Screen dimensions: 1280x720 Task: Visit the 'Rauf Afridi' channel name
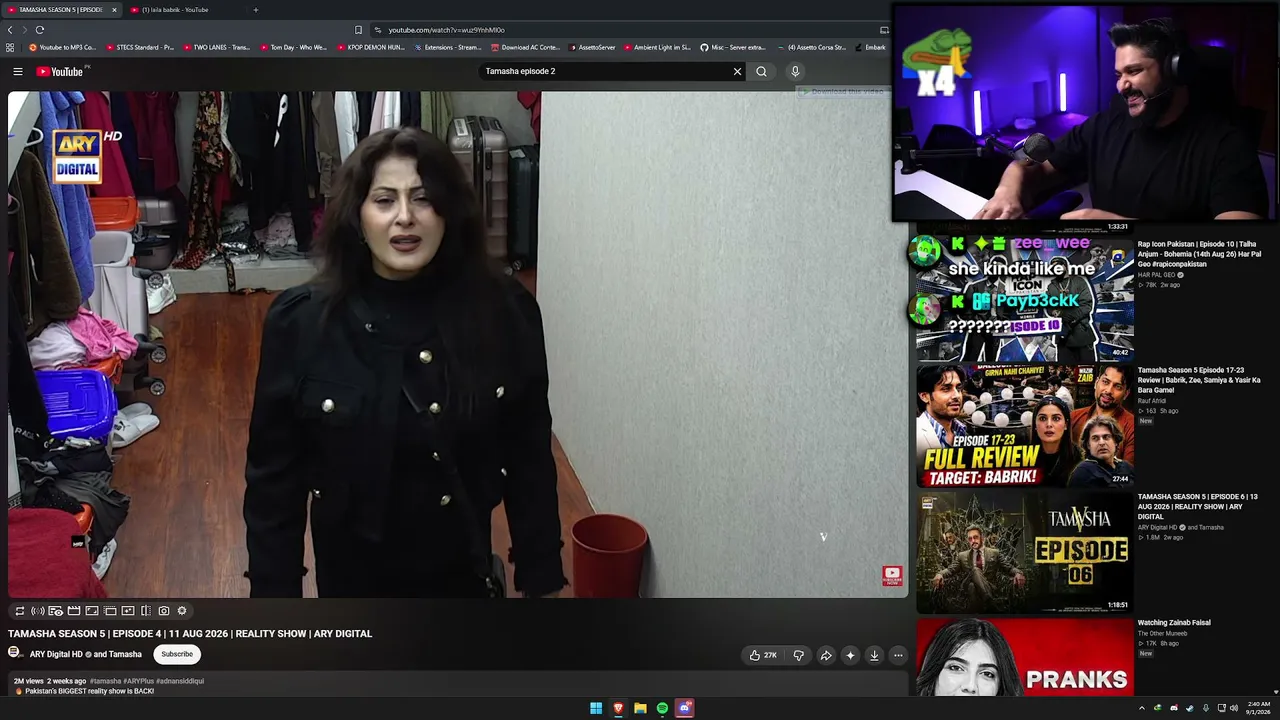point(1152,401)
